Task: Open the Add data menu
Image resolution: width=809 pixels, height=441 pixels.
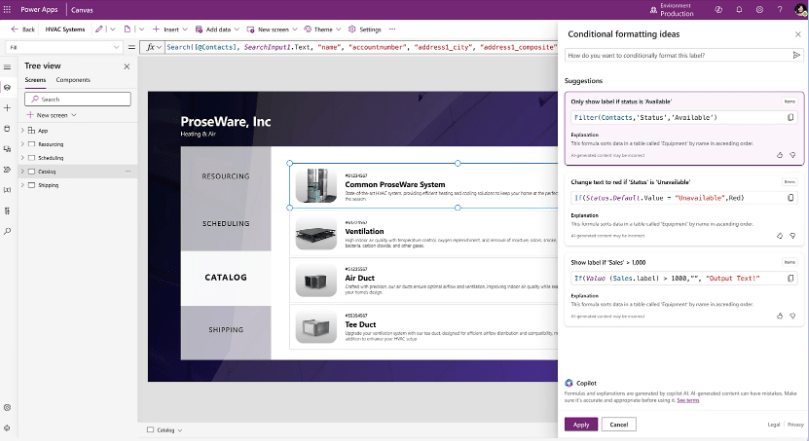Action: pyautogui.click(x=217, y=29)
